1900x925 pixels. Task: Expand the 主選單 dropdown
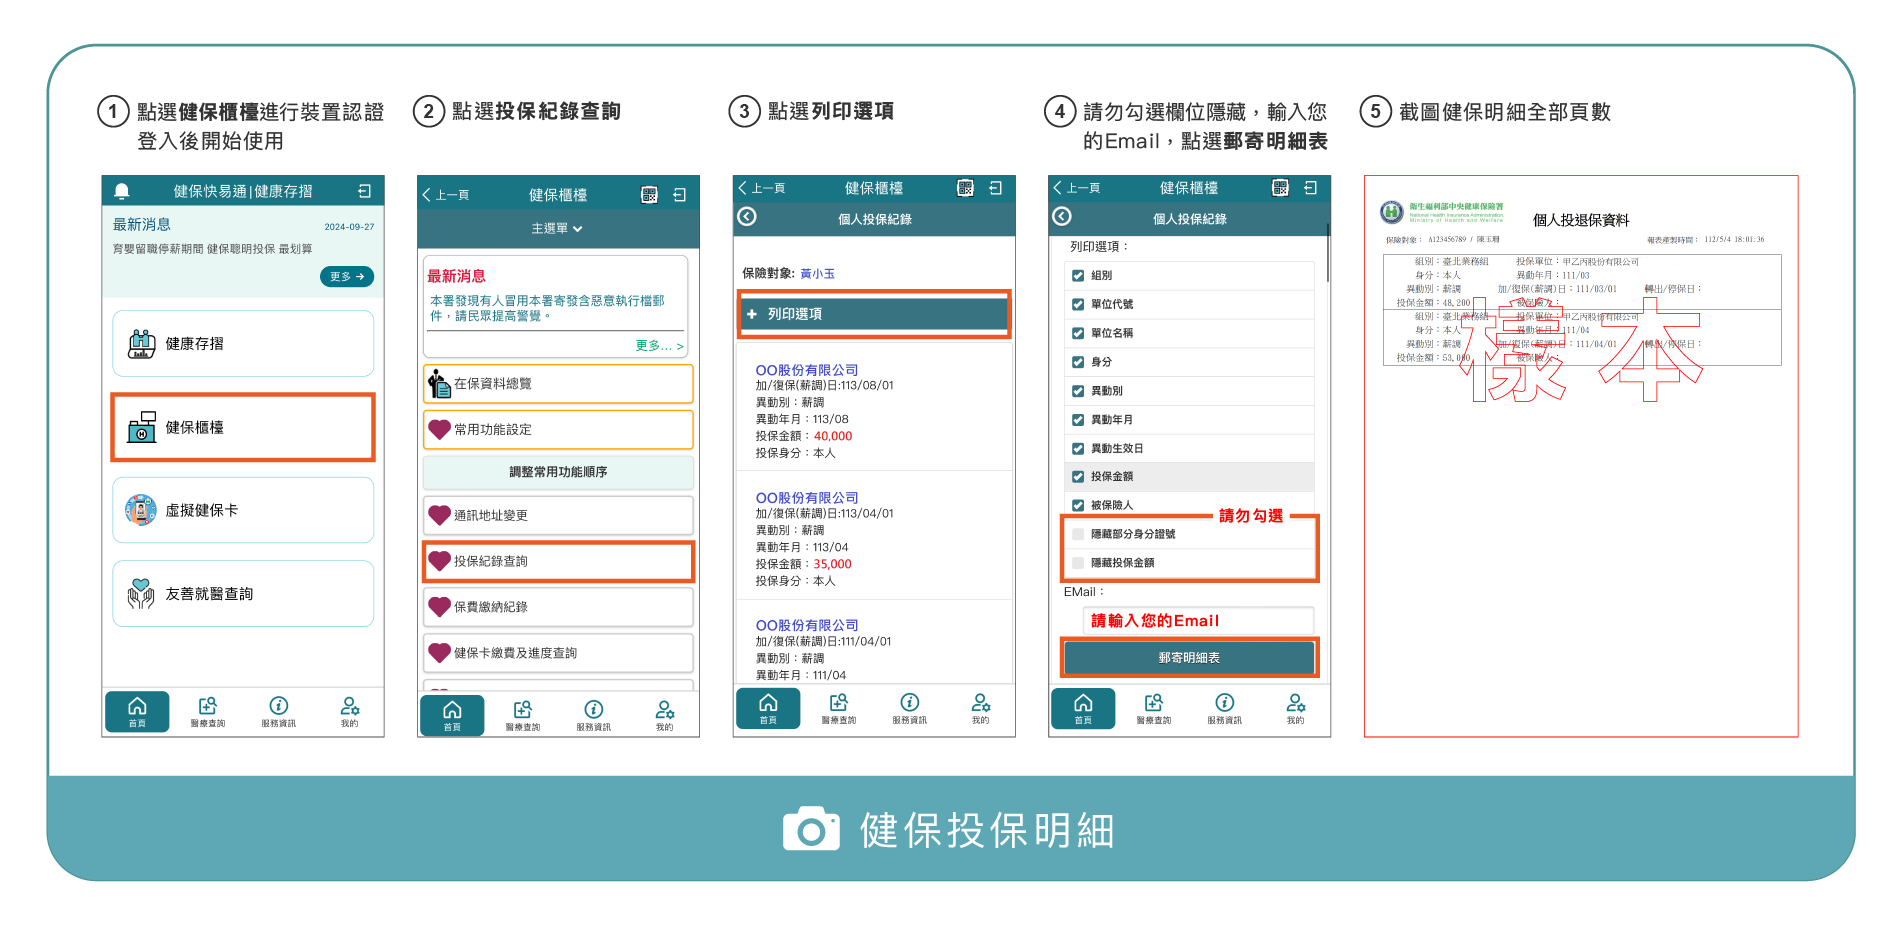coord(557,228)
